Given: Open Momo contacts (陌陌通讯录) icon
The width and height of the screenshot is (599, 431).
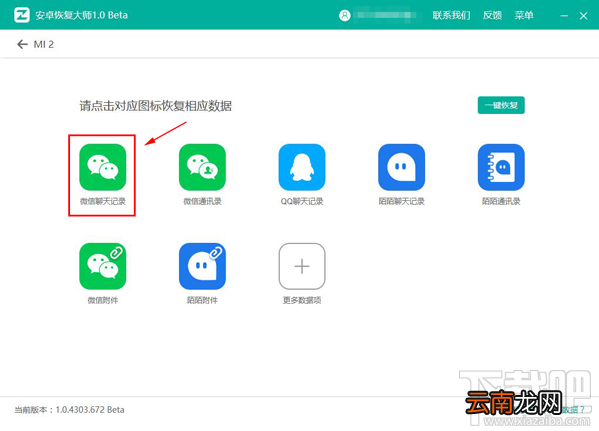Looking at the screenshot, I should click(501, 167).
